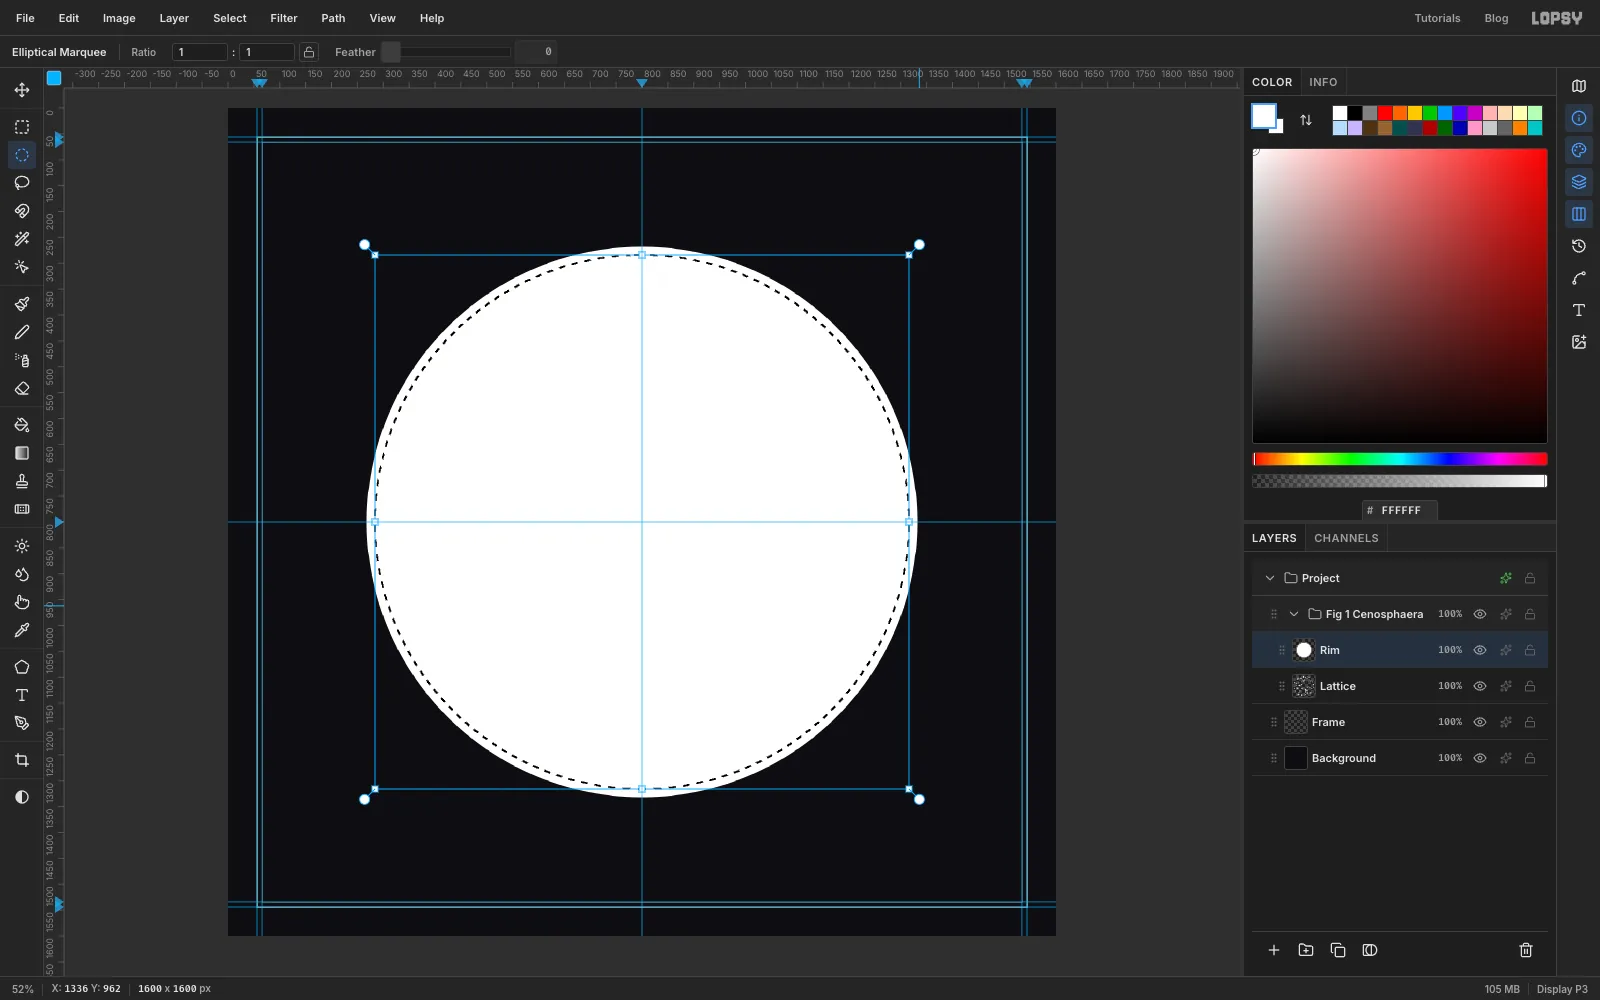The height and width of the screenshot is (1000, 1600).
Task: Open the Tutorials link
Action: tap(1437, 18)
